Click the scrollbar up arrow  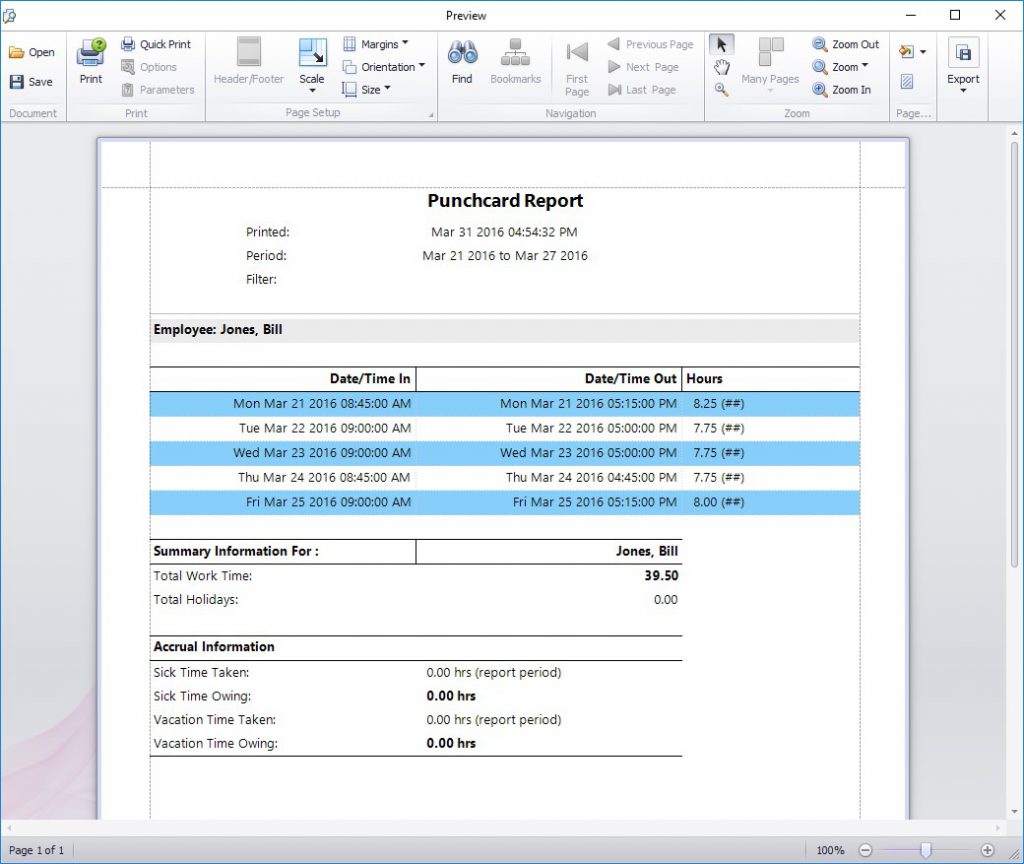pos(1014,133)
